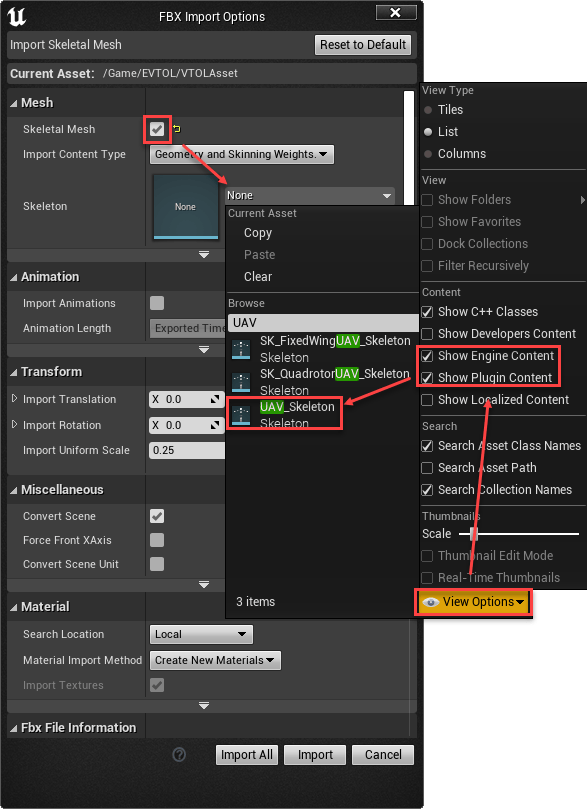Collapse the Mesh section
587x809 pixels.
tap(14, 103)
